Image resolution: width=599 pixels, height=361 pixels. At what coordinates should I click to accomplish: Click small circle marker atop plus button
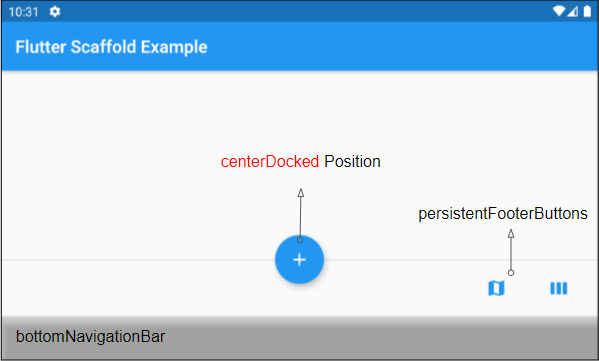click(300, 240)
